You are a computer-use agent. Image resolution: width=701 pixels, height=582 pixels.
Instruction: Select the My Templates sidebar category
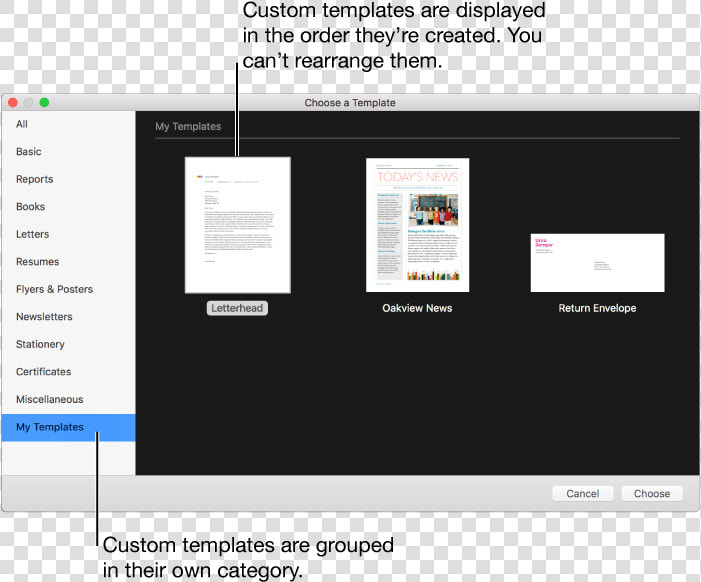(68, 427)
